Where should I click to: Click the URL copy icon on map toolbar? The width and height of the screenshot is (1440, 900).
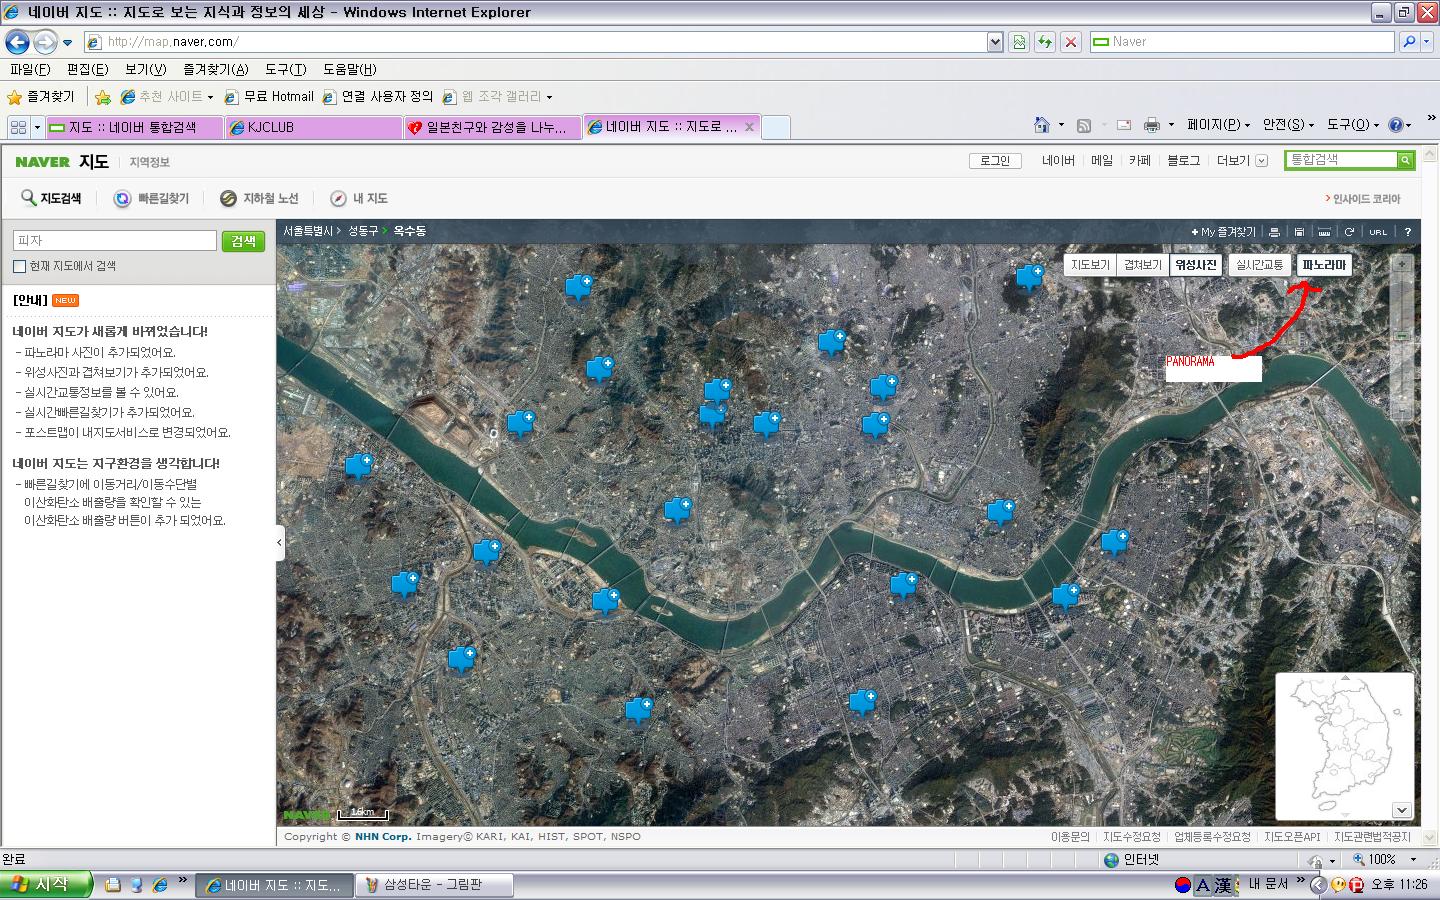click(1378, 232)
